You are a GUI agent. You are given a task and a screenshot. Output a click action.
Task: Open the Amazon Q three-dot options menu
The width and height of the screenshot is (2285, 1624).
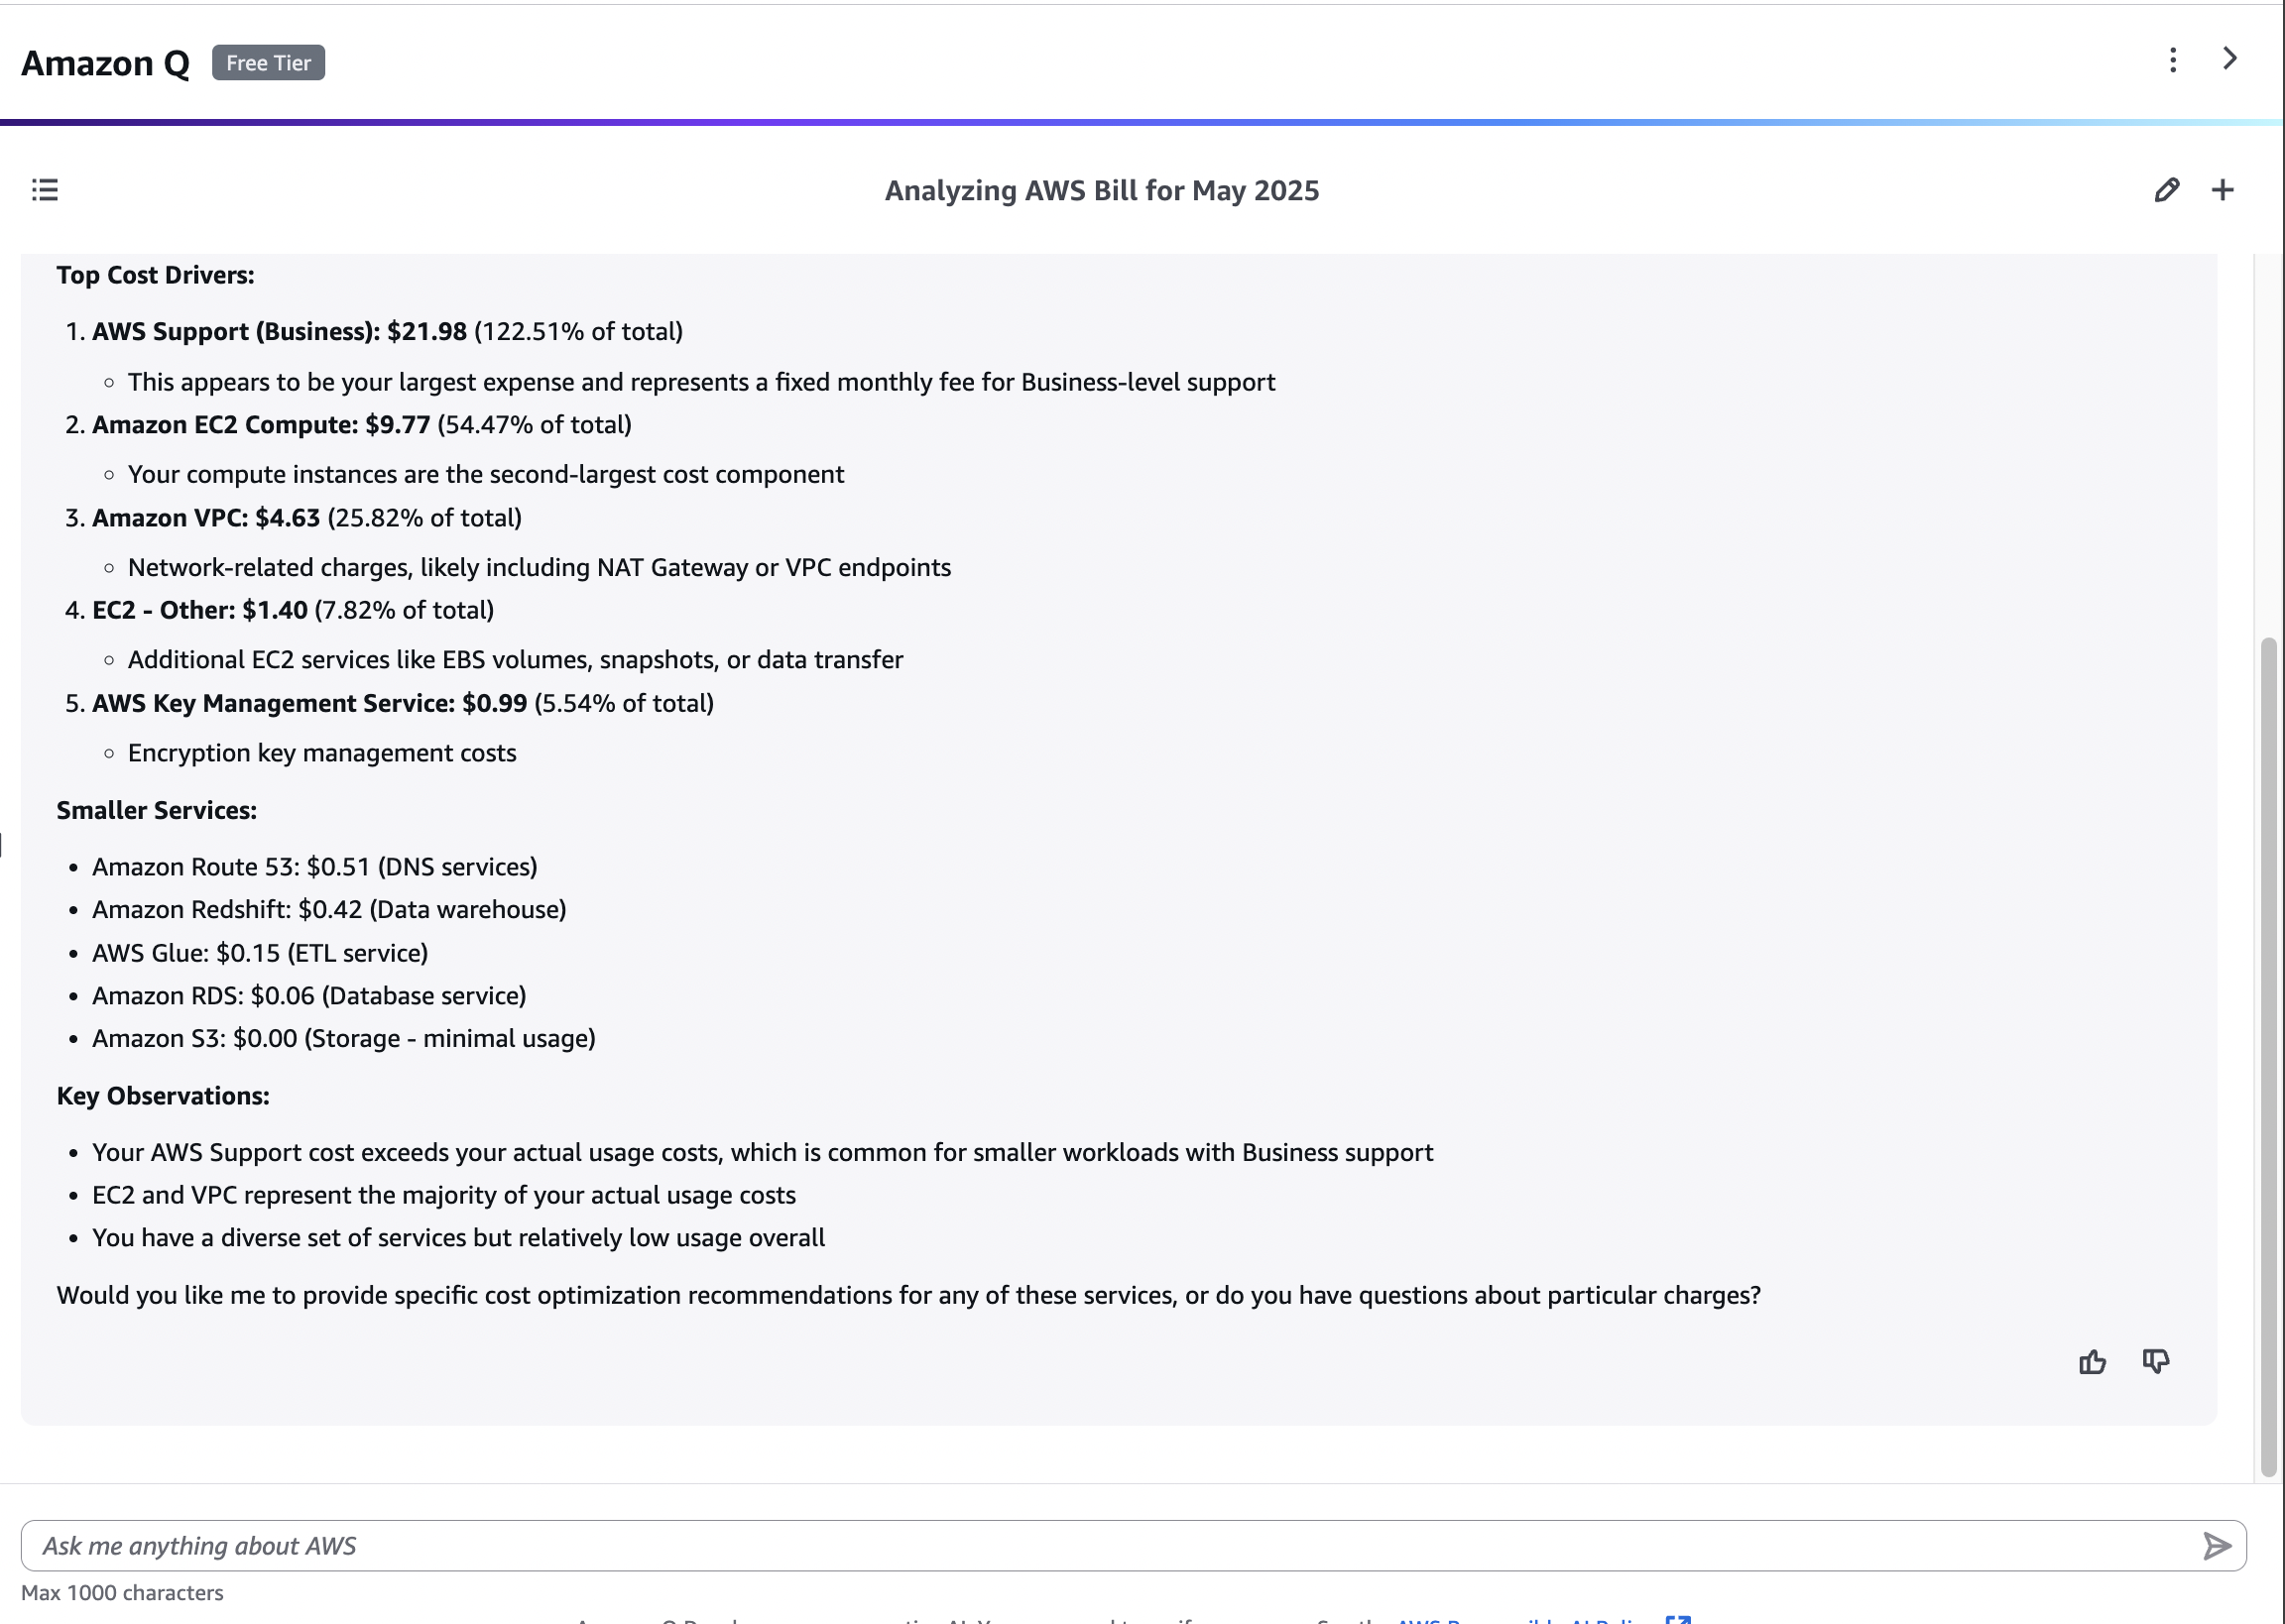pyautogui.click(x=2172, y=60)
